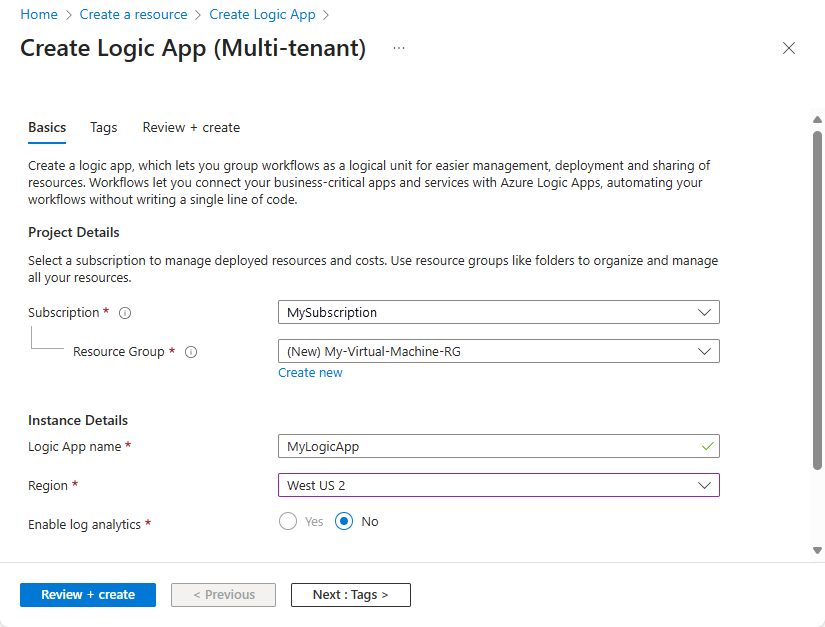The image size is (825, 627).
Task: Click the Review + create button
Action: pyautogui.click(x=87, y=594)
